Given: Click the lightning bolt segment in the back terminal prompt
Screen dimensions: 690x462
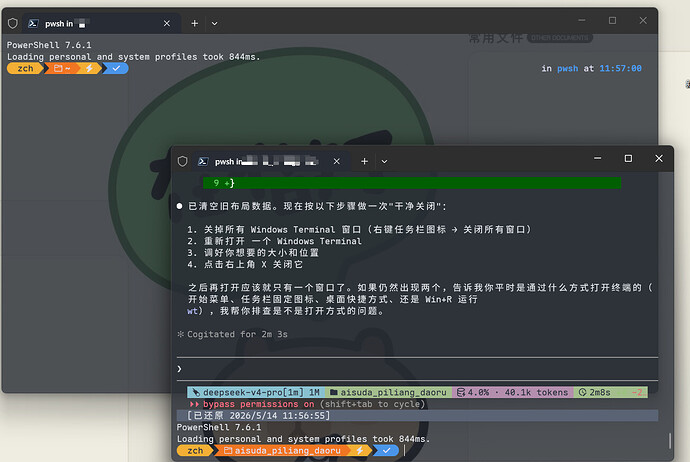Looking at the screenshot, I should tap(89, 69).
